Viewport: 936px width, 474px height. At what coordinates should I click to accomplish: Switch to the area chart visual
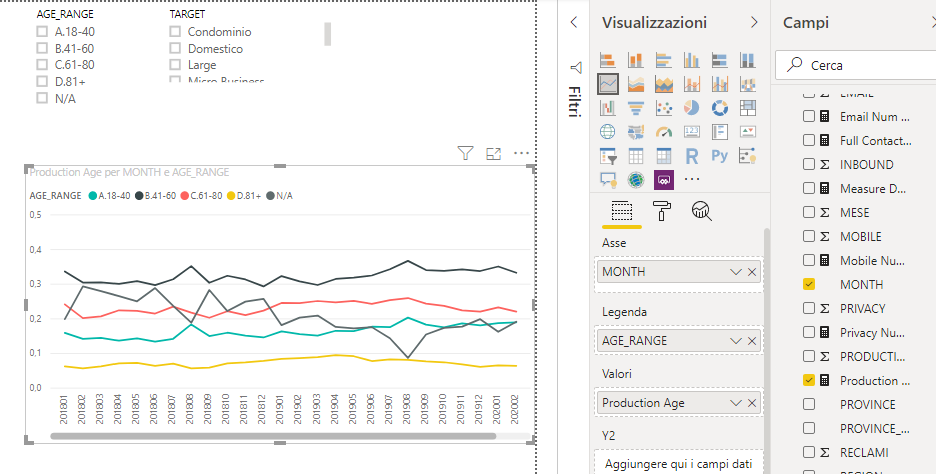636,84
